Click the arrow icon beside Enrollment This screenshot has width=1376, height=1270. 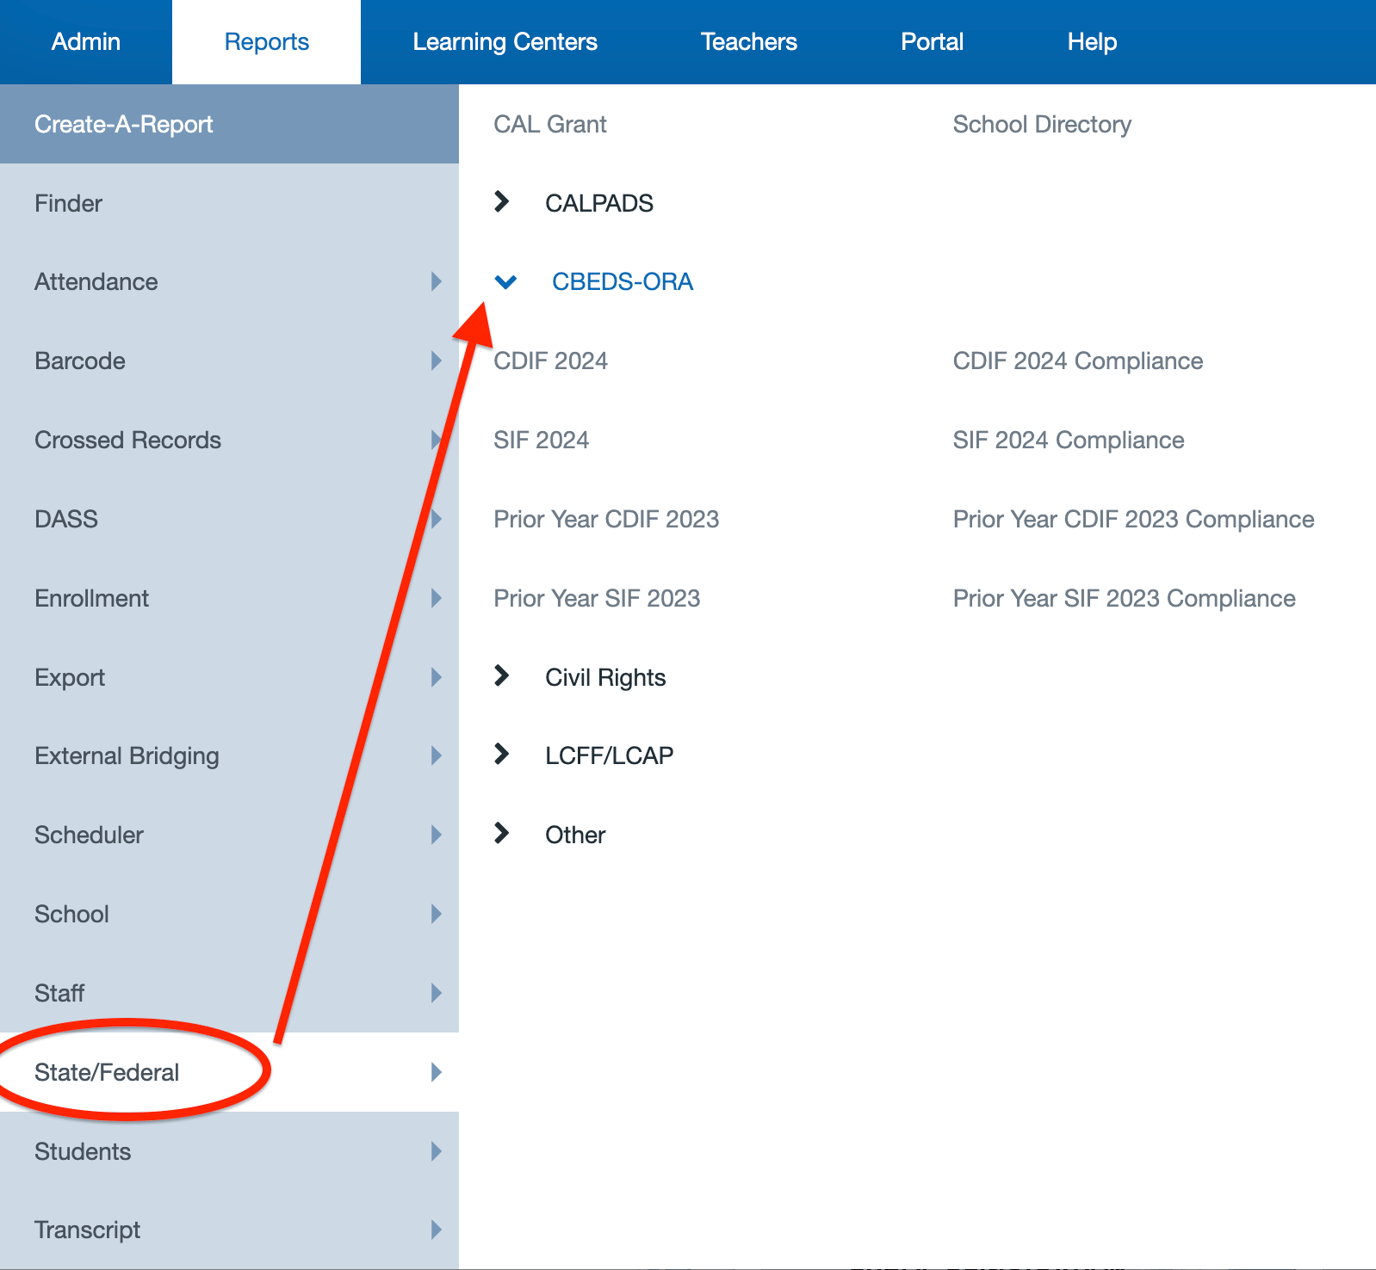436,598
